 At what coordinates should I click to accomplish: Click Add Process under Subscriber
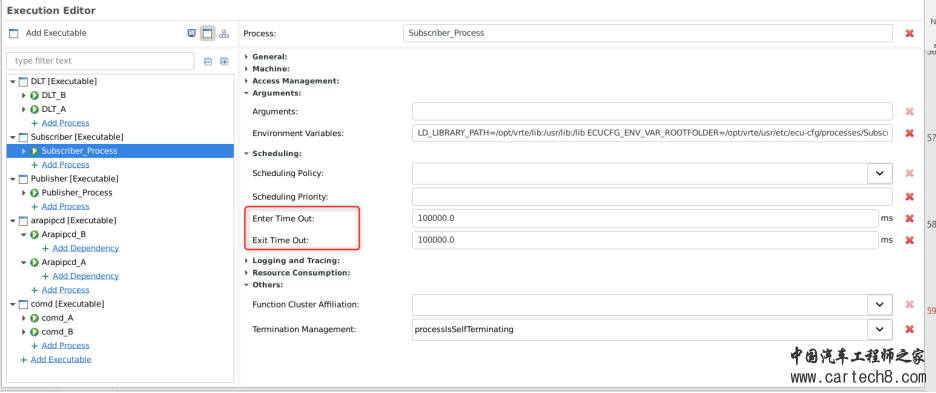65,165
